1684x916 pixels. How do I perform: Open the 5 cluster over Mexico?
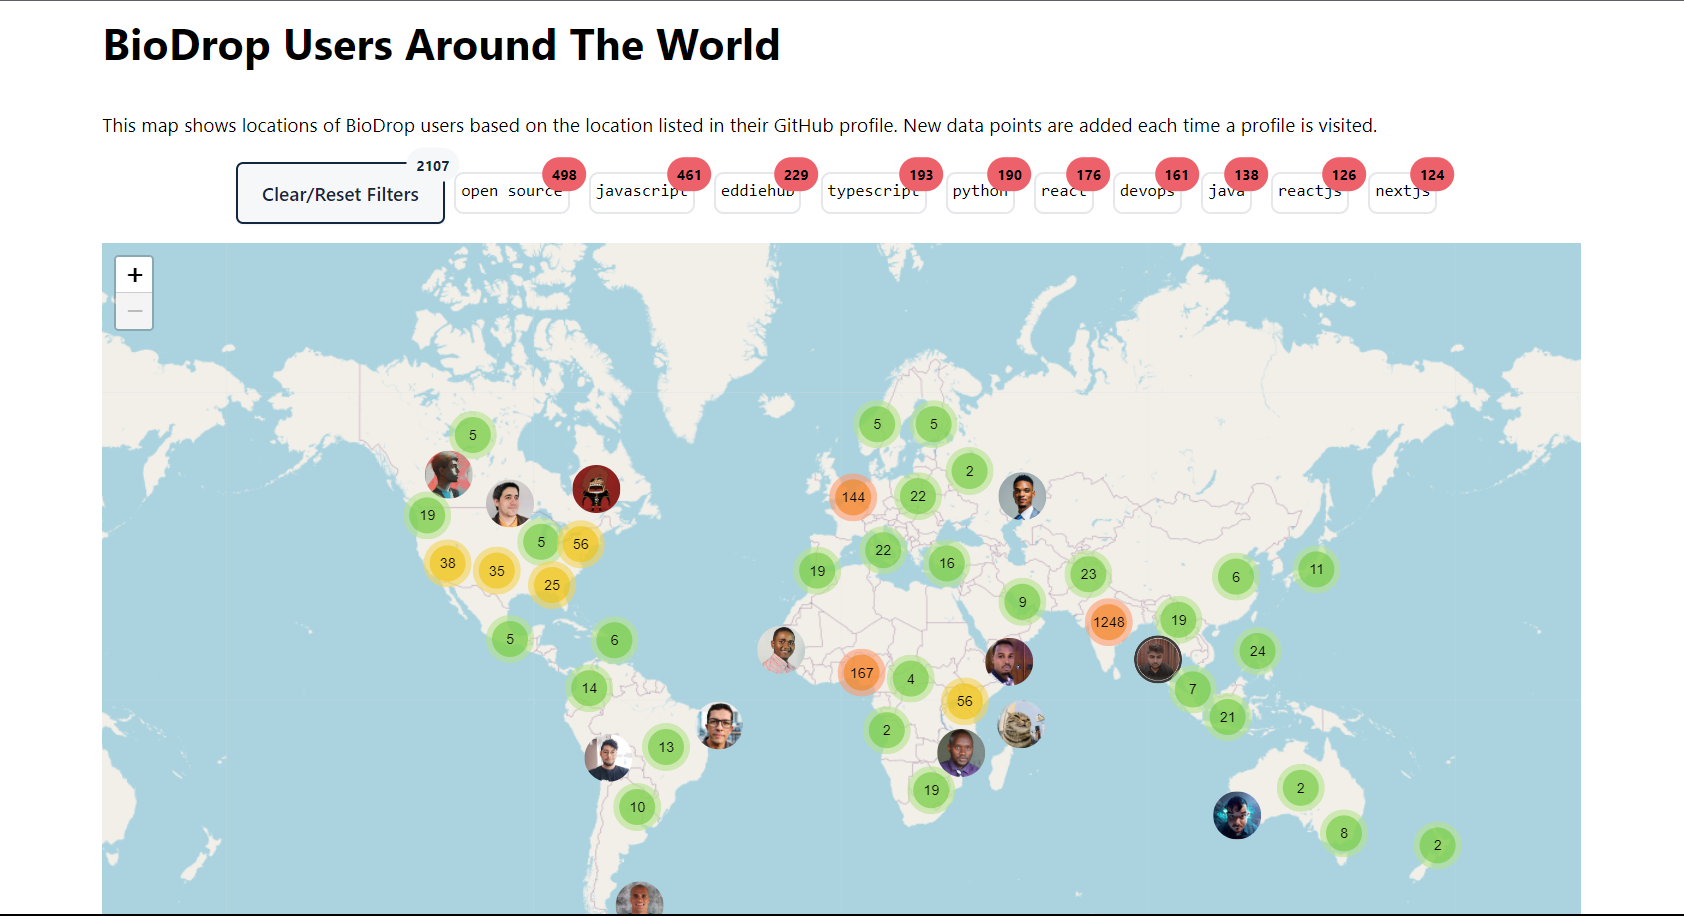pyautogui.click(x=510, y=639)
